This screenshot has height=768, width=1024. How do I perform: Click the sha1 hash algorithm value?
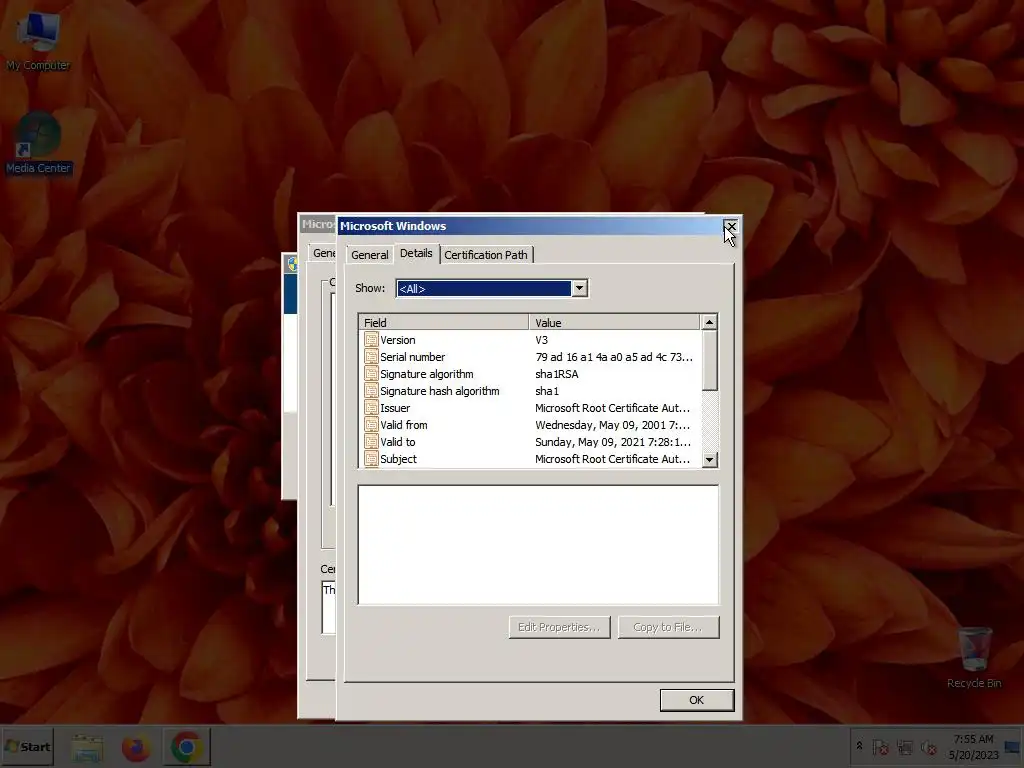(547, 391)
